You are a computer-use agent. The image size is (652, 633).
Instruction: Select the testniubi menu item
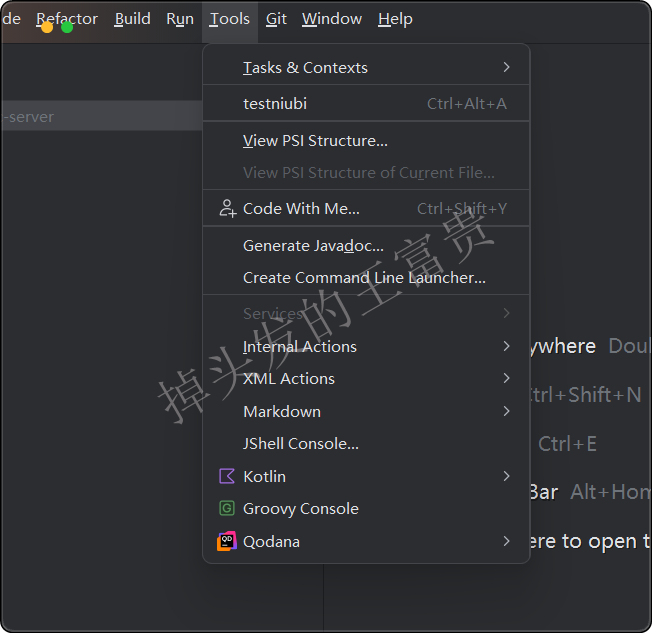[x=366, y=104]
